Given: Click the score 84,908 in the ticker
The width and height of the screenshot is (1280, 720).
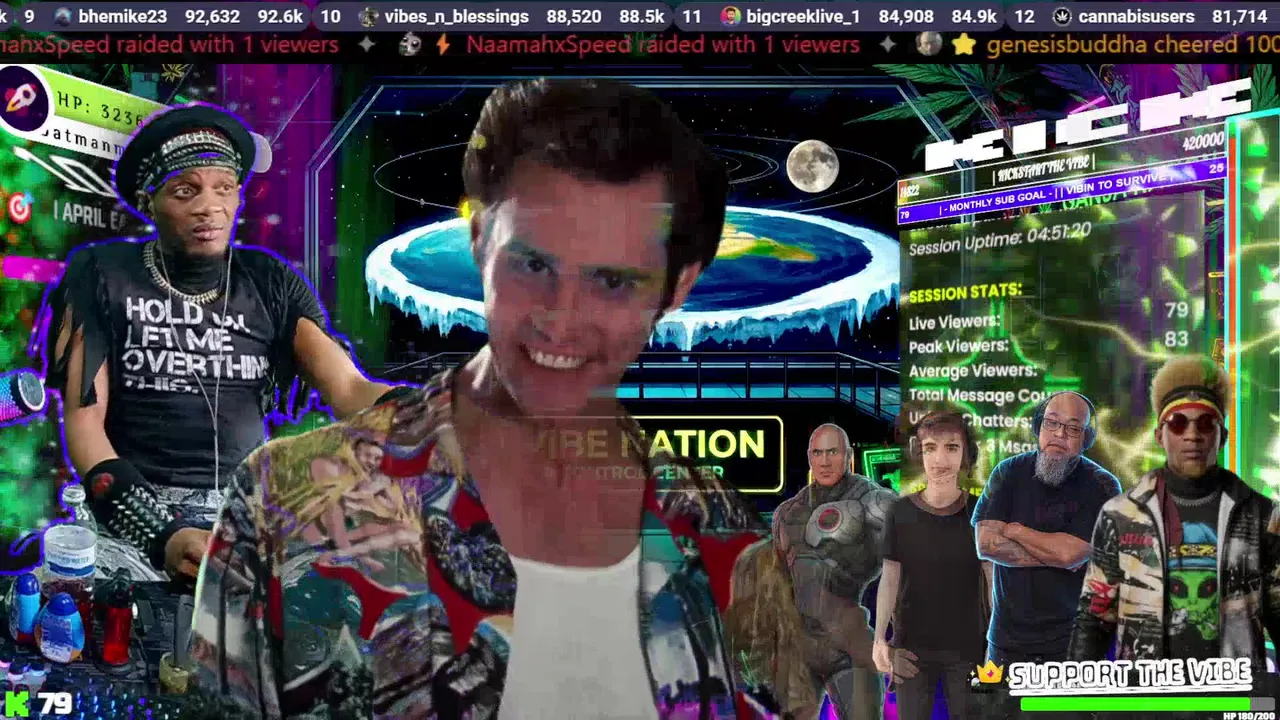Looking at the screenshot, I should [x=906, y=16].
